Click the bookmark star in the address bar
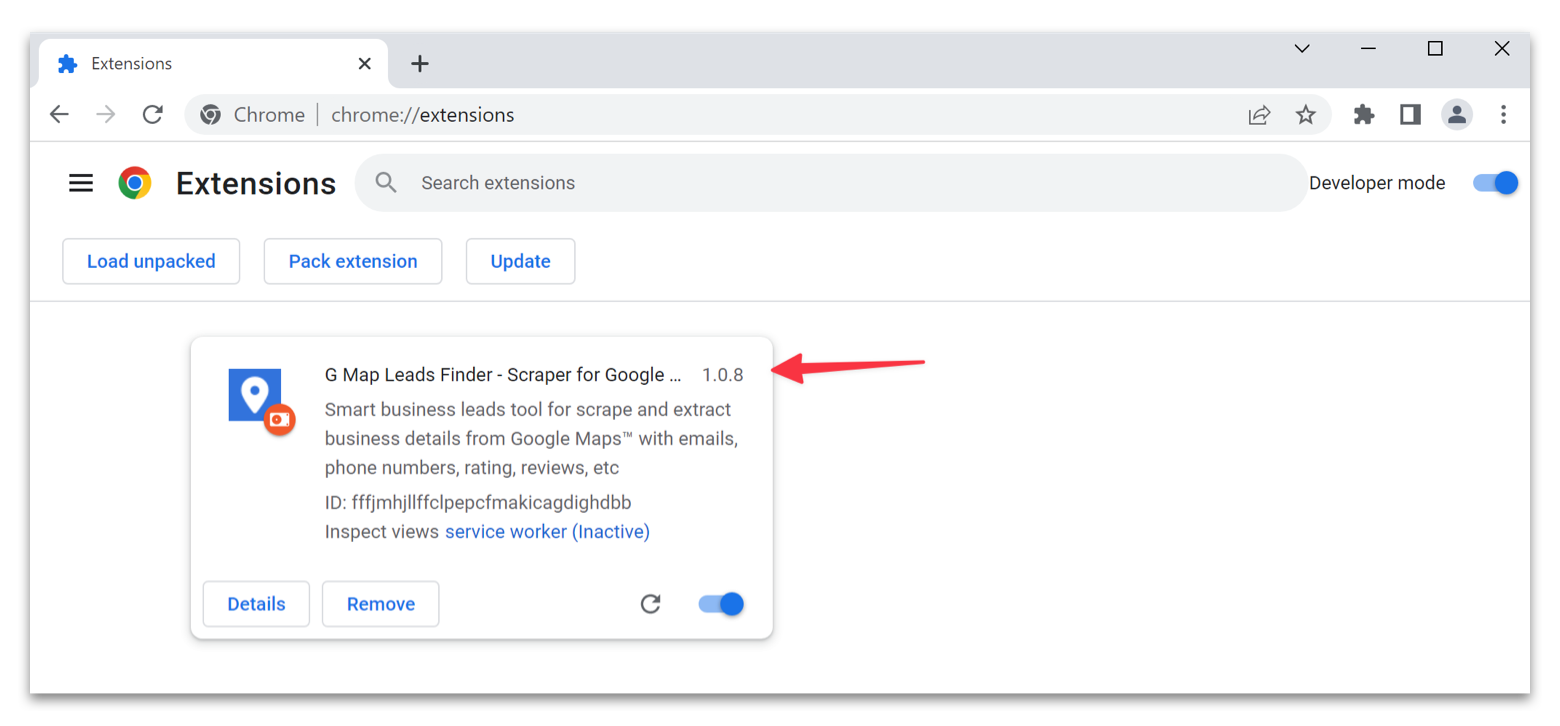The image size is (1560, 726). point(1306,114)
